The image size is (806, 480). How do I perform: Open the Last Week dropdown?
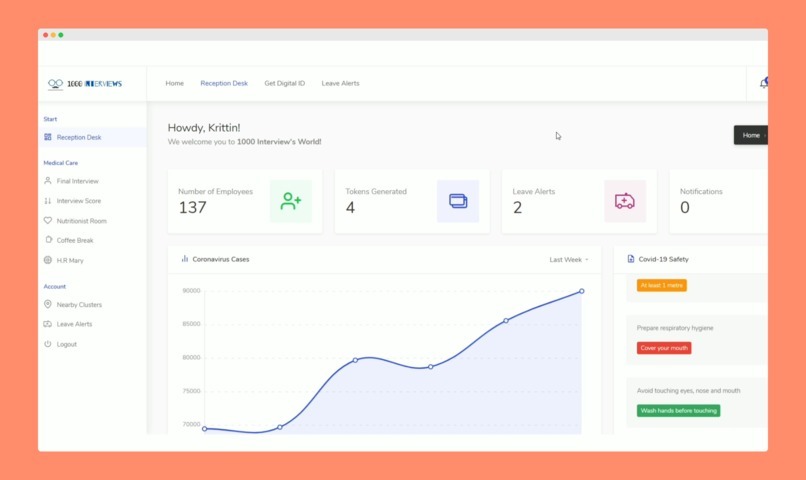click(569, 260)
